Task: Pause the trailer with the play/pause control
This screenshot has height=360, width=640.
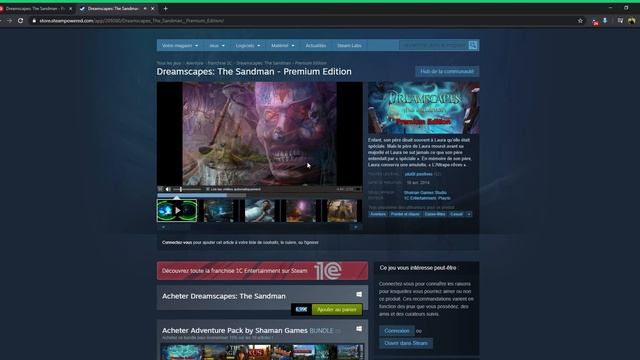Action: pos(160,189)
